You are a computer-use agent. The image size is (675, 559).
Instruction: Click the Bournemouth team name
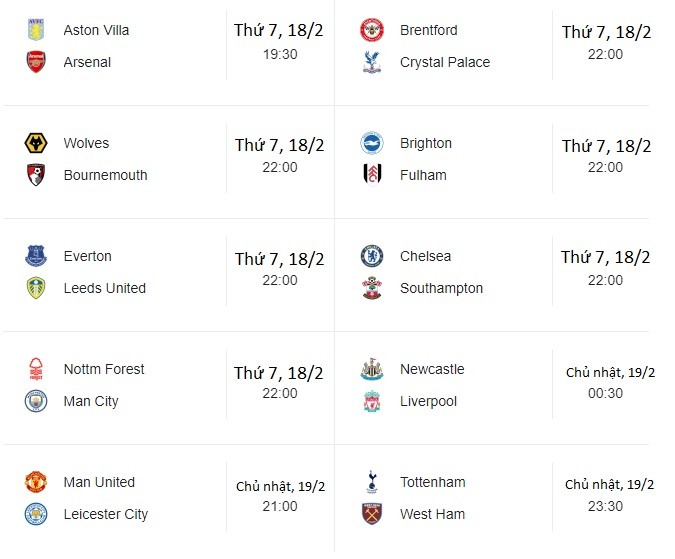click(105, 175)
